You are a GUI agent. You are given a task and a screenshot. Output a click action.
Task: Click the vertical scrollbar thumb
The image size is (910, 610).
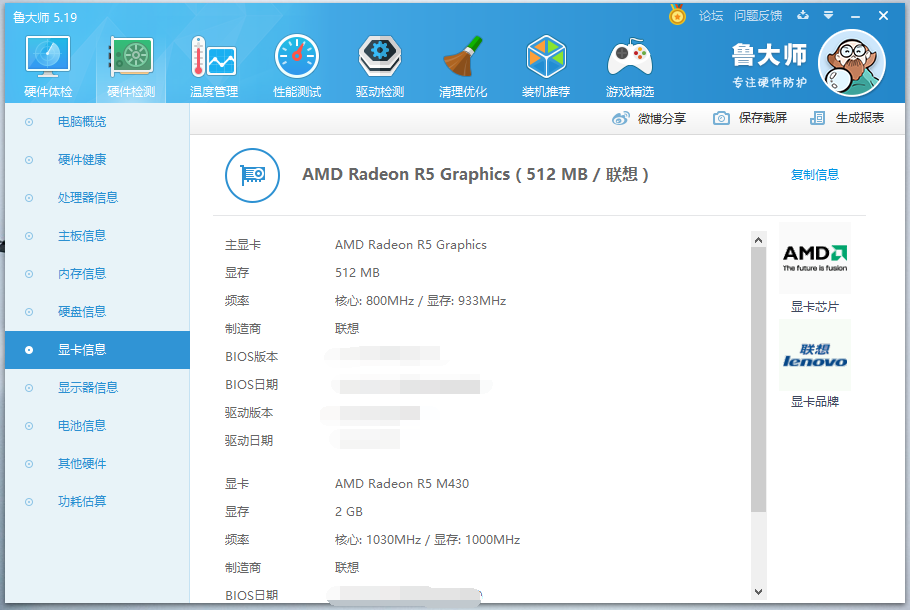coord(758,380)
